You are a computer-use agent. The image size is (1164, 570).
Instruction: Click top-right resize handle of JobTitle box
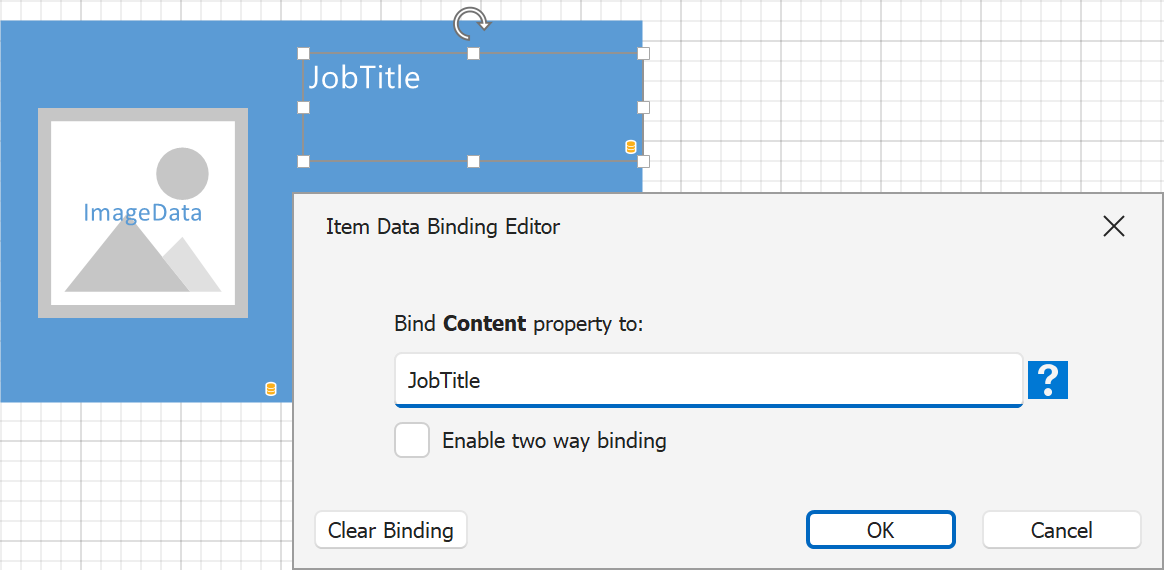click(643, 53)
